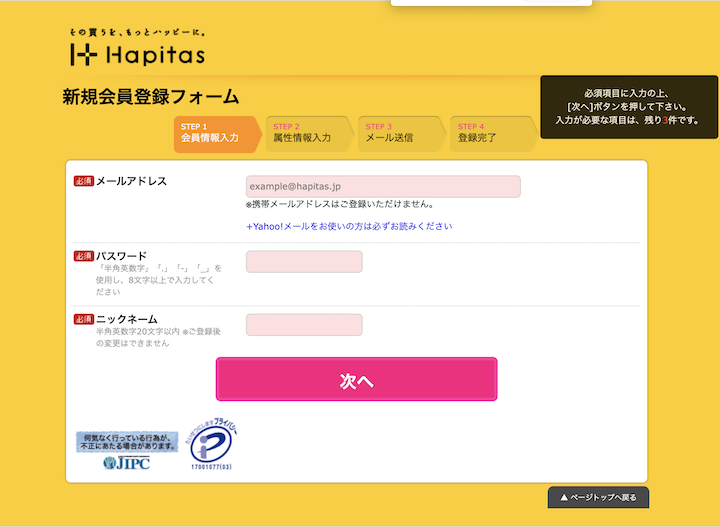Click the 新規会員登録フォーム heading

pyautogui.click(x=151, y=97)
